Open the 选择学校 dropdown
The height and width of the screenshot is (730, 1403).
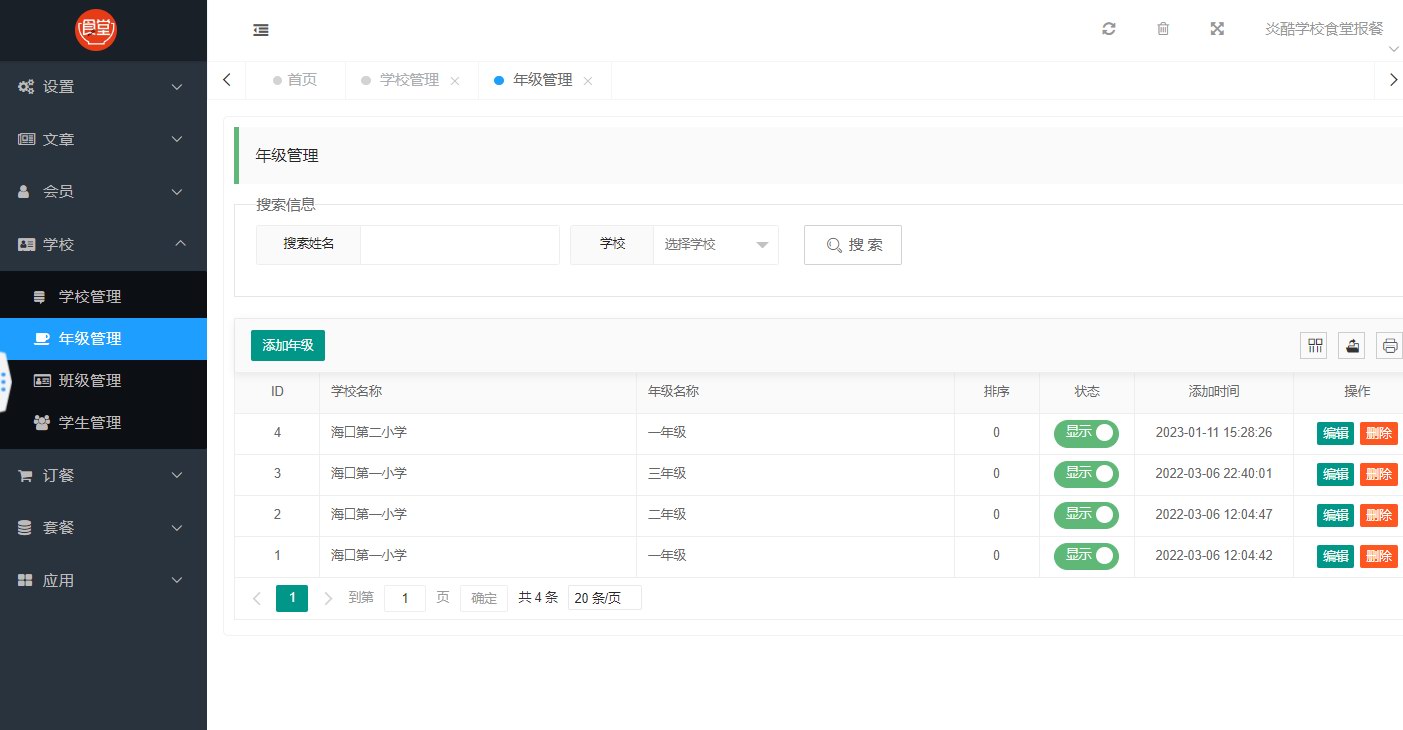point(715,245)
